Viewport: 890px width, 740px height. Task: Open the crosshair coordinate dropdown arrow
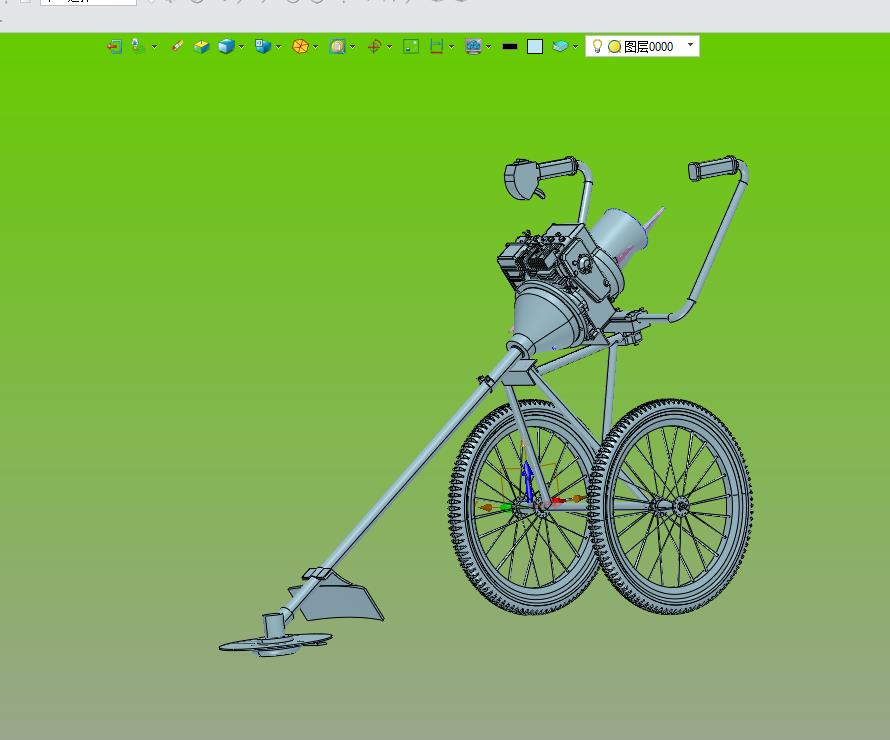click(x=389, y=47)
